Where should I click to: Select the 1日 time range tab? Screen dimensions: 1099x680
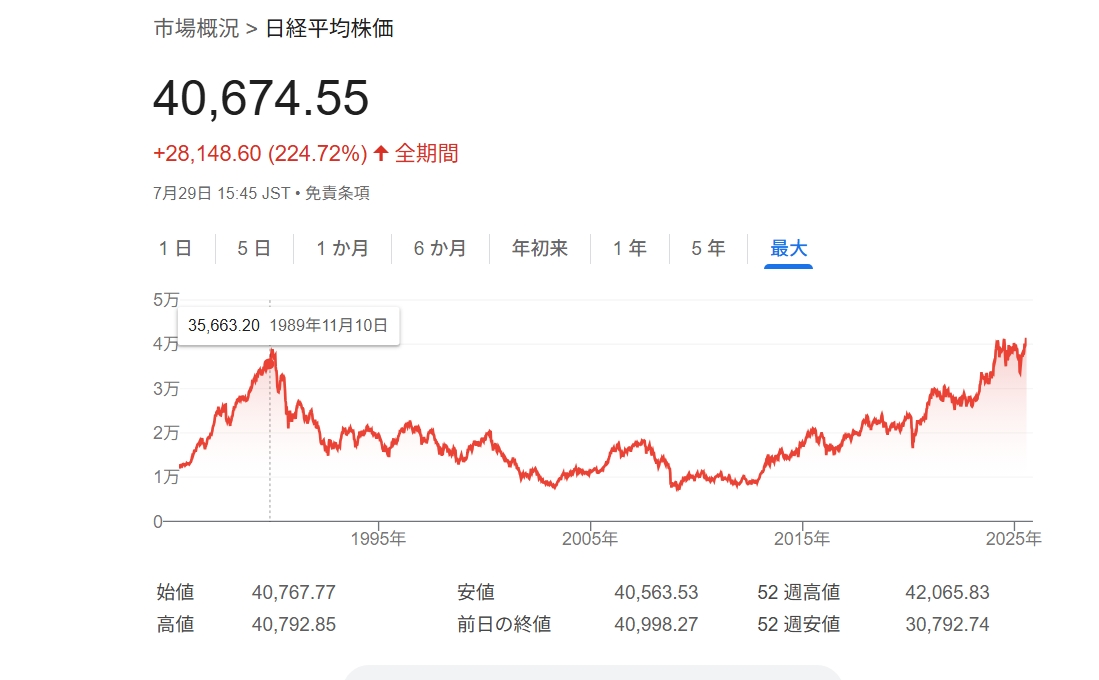pyautogui.click(x=175, y=248)
